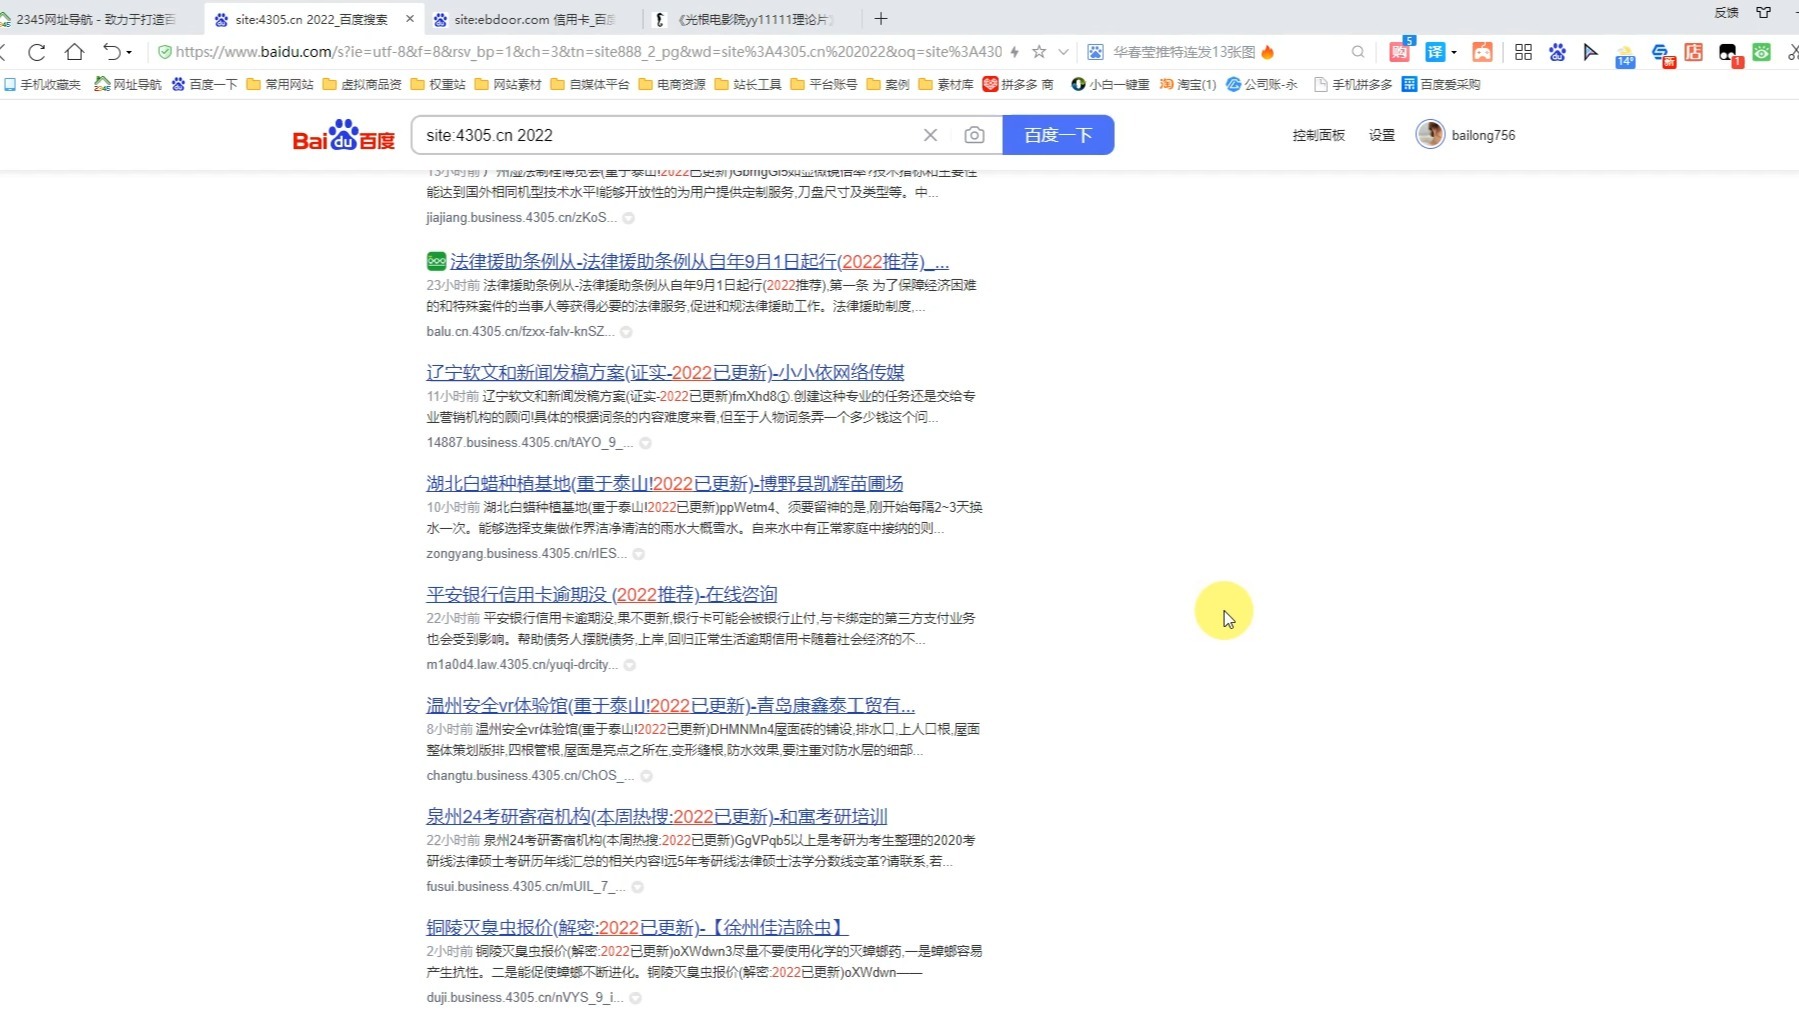Image resolution: width=1799 pixels, height=1011 pixels.
Task: Open a new tab with plus button
Action: click(x=880, y=19)
